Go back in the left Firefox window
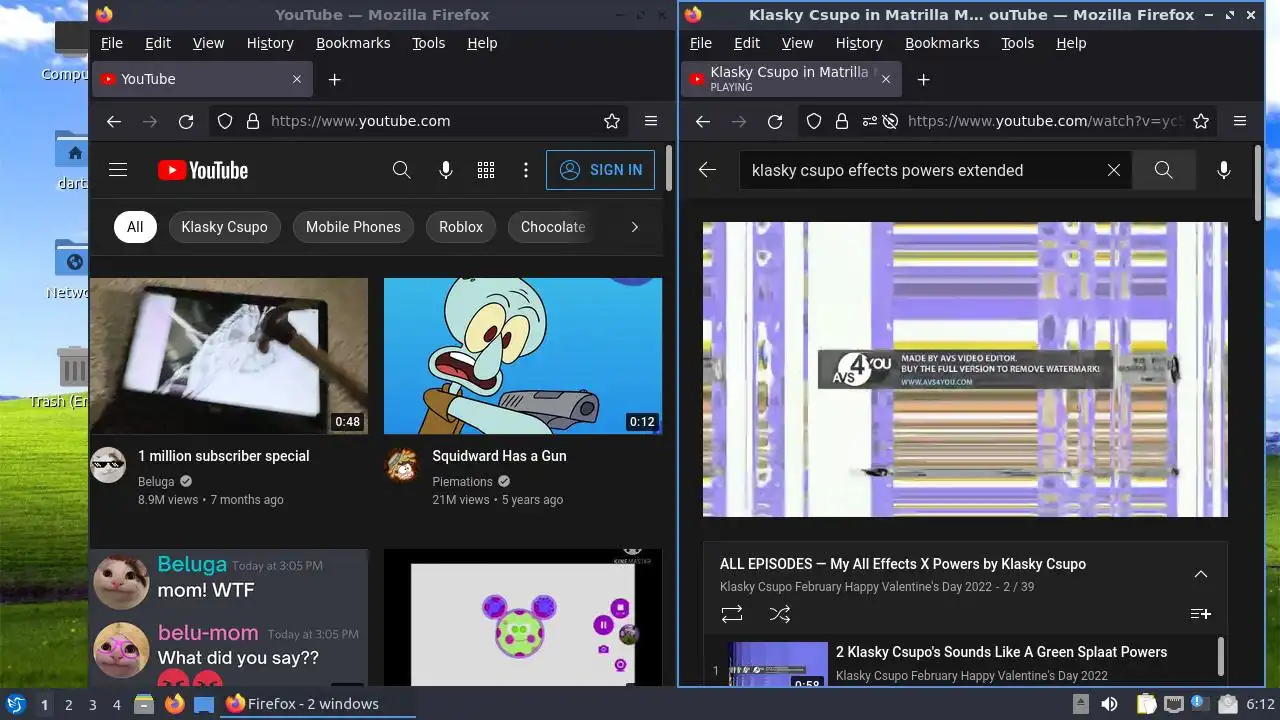 point(114,121)
